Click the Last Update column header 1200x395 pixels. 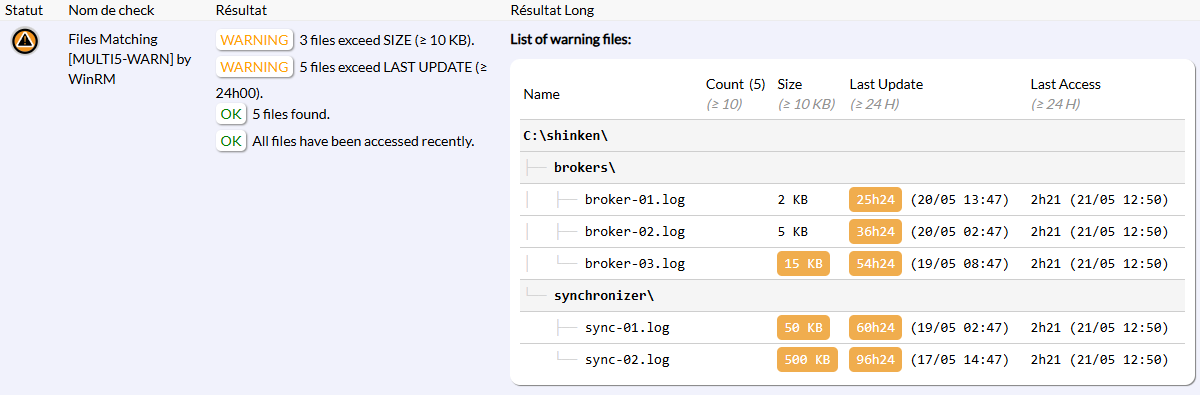click(886, 85)
